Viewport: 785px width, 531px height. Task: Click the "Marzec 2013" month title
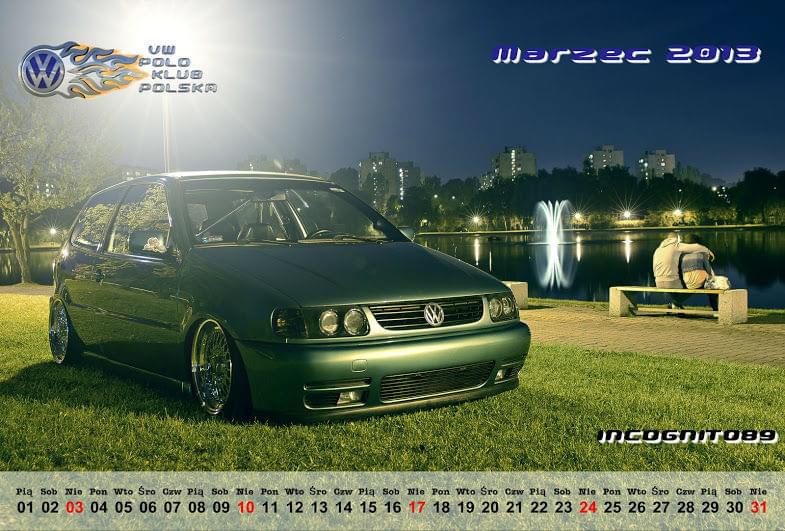626,55
